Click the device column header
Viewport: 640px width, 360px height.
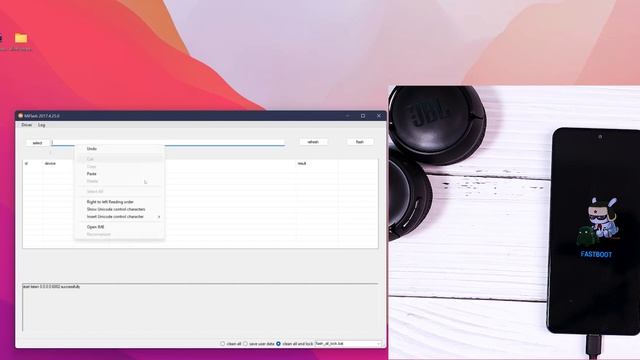click(x=50, y=164)
